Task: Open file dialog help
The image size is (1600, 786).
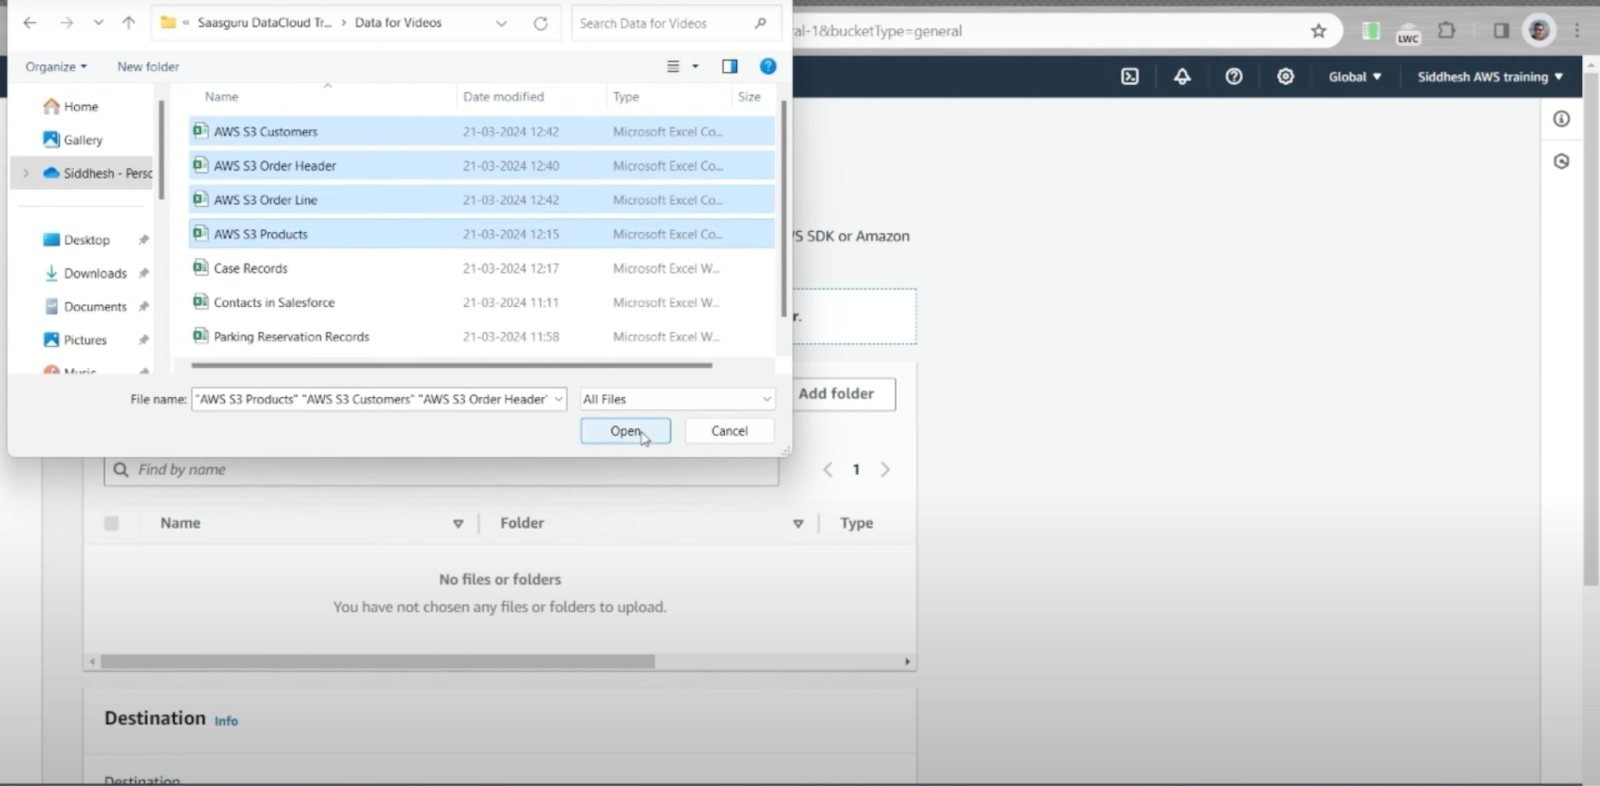Action: click(x=768, y=67)
